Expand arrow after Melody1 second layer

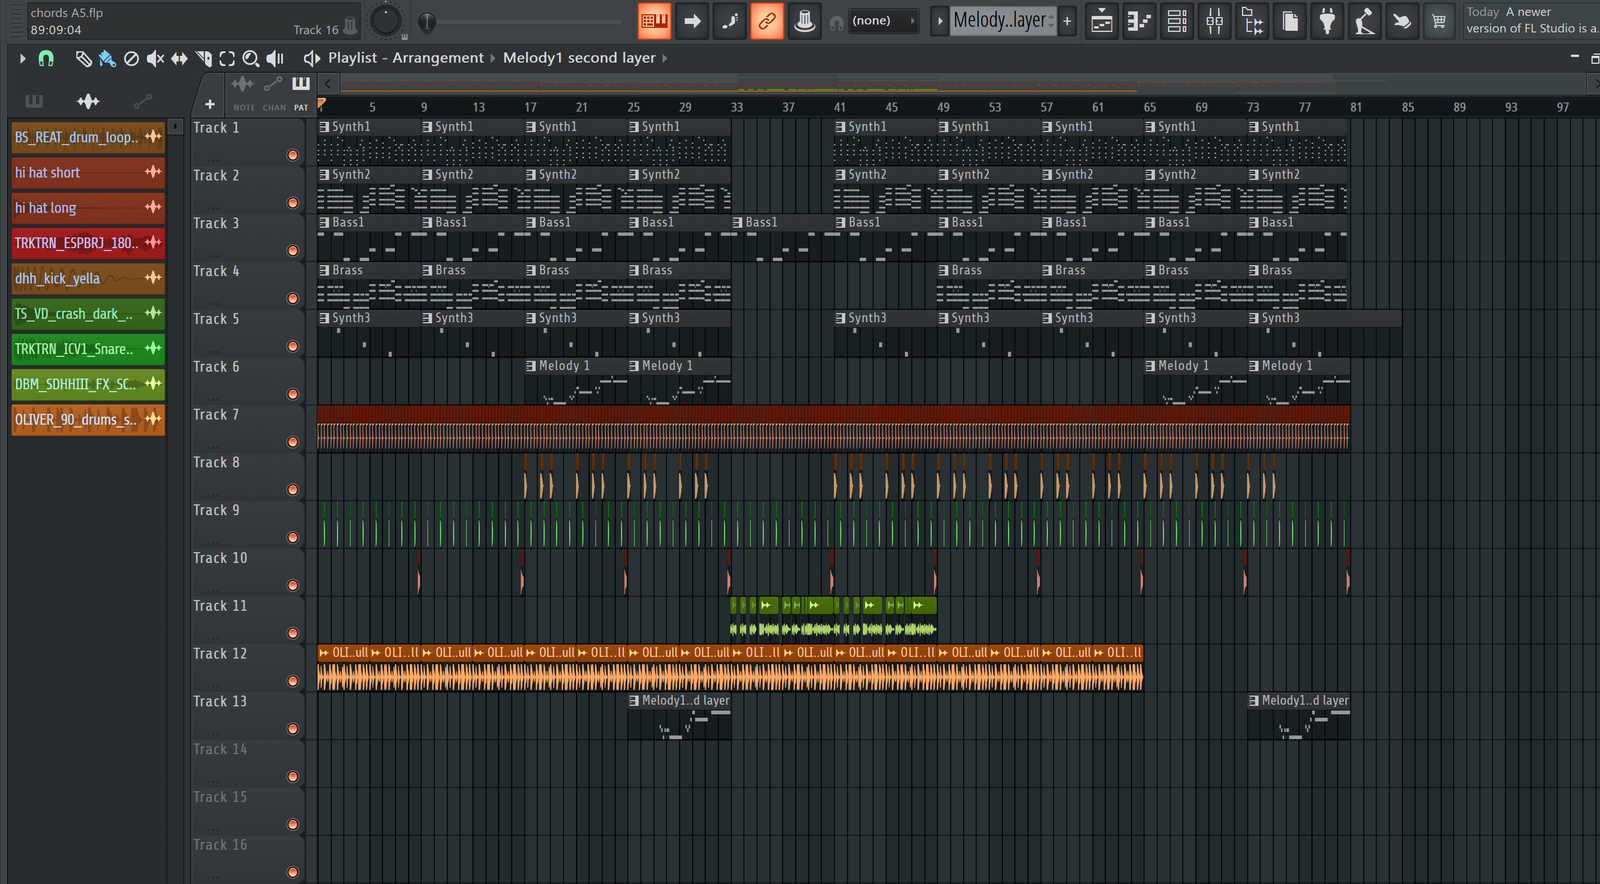[x=664, y=58]
